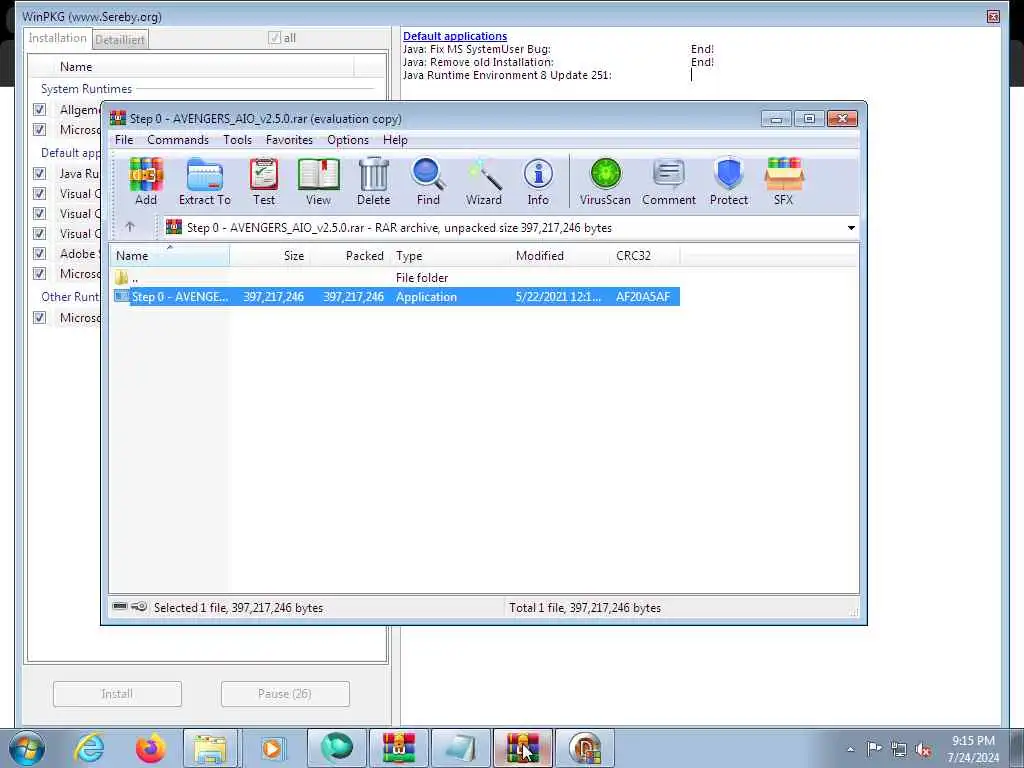Toggle the checkbox under Other Runtimes
Screen dimensions: 1024x768
click(x=40, y=317)
